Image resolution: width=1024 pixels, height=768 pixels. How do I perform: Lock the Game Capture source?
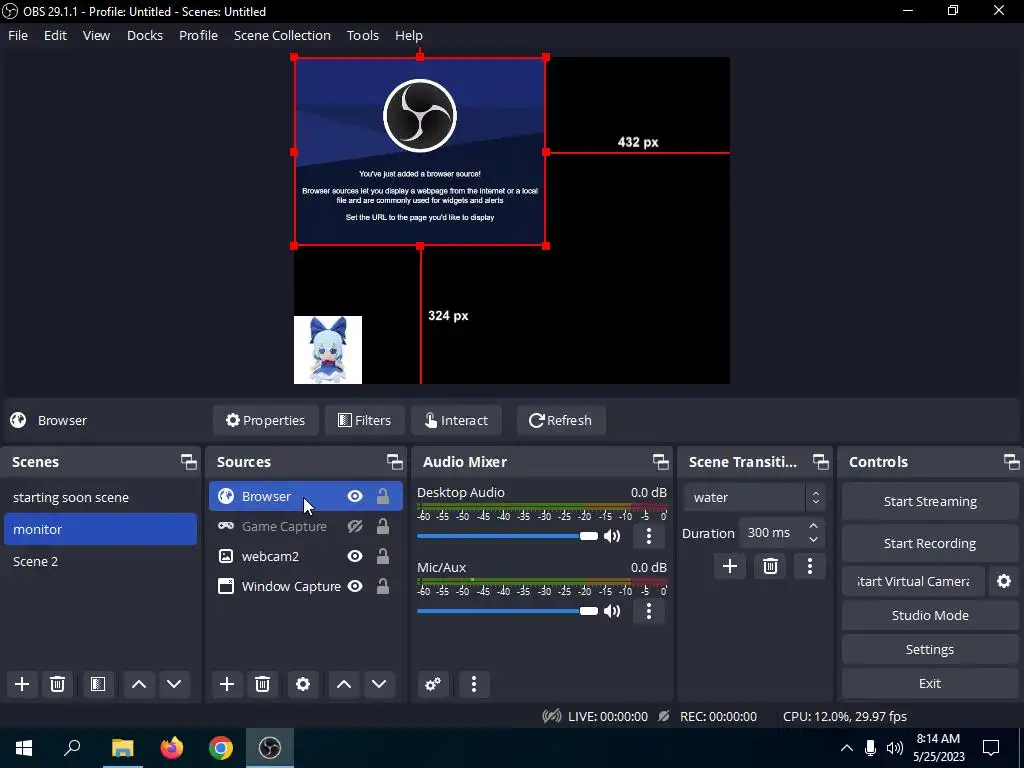tap(383, 526)
